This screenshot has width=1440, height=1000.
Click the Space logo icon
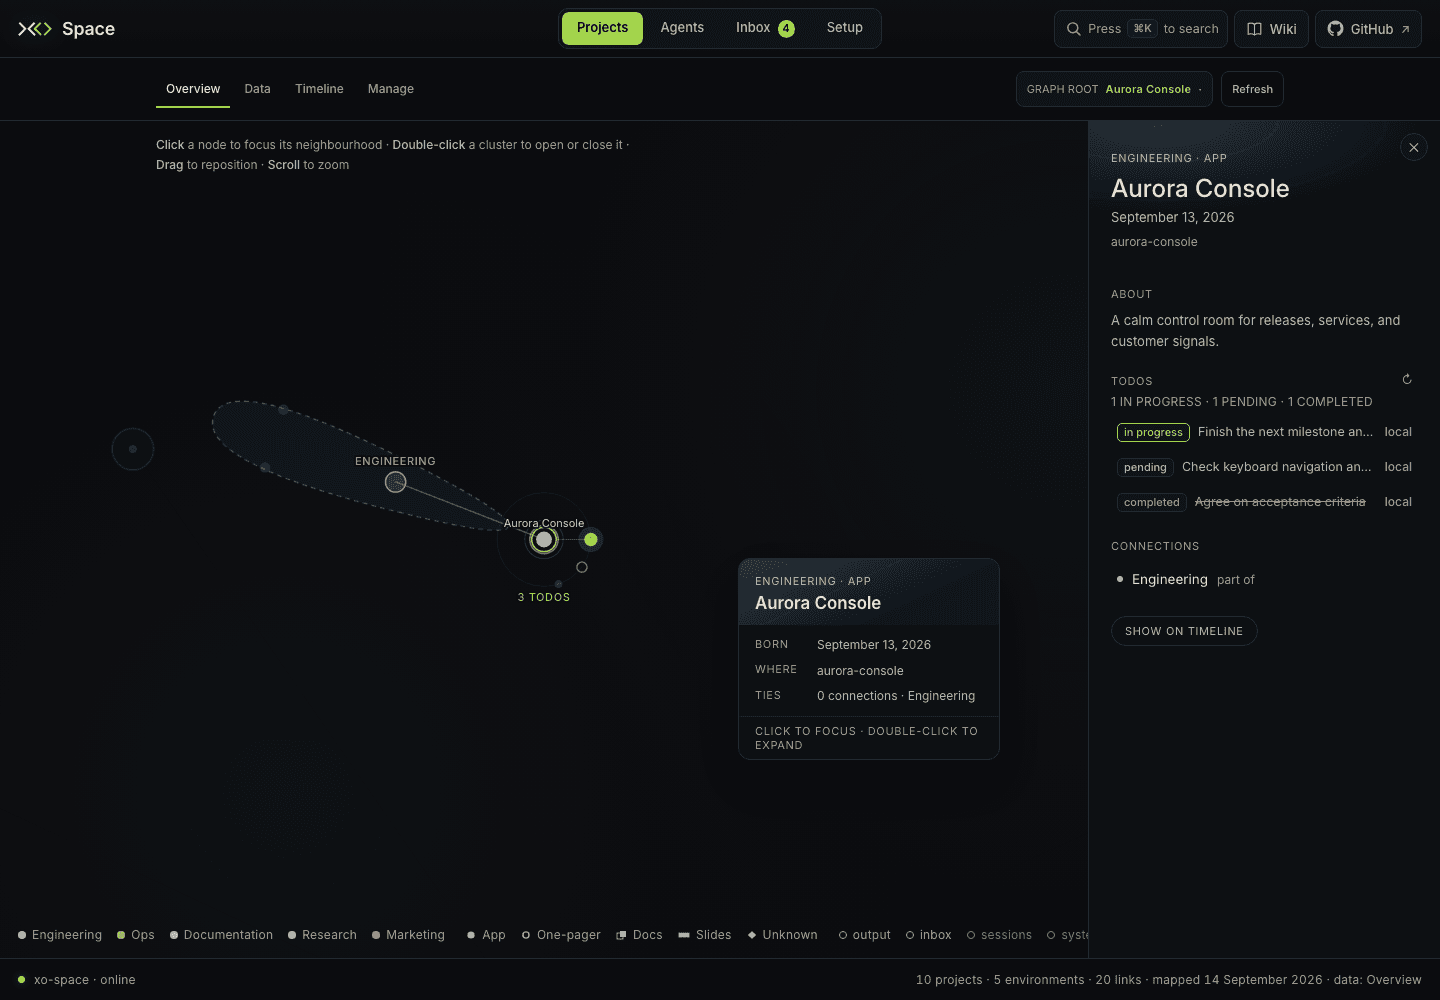point(35,29)
